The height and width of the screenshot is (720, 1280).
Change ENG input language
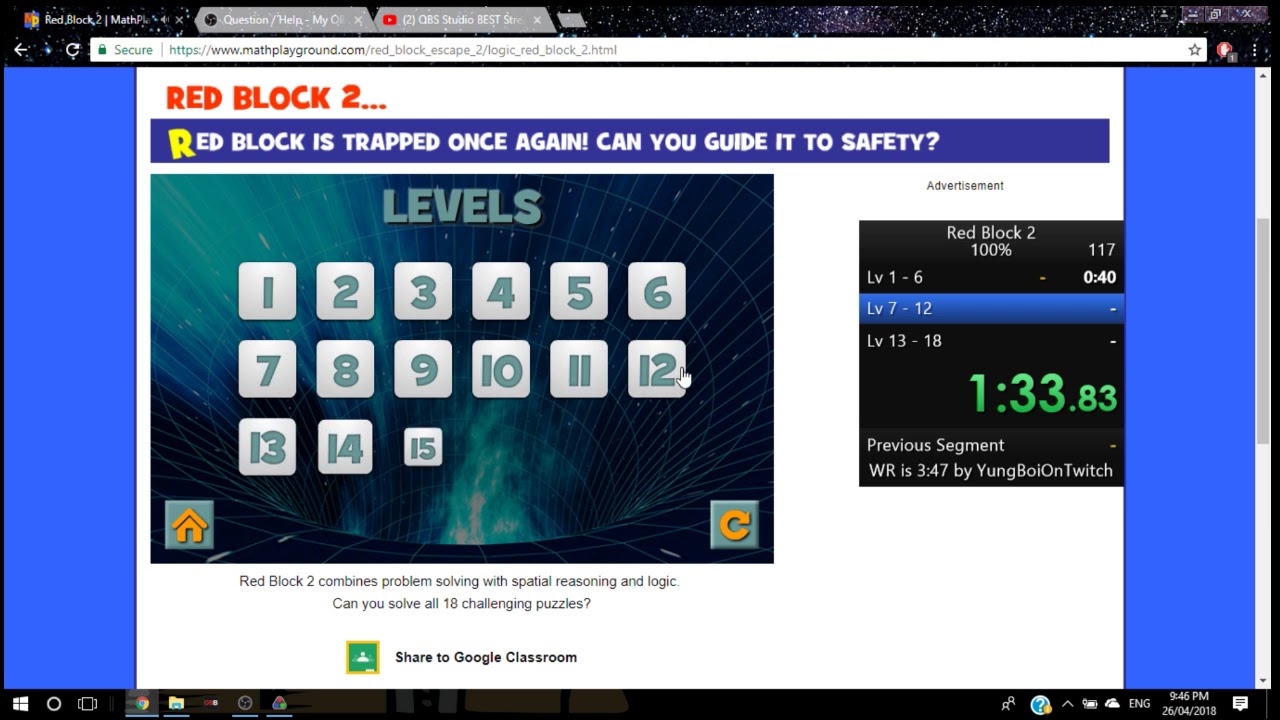click(1139, 704)
